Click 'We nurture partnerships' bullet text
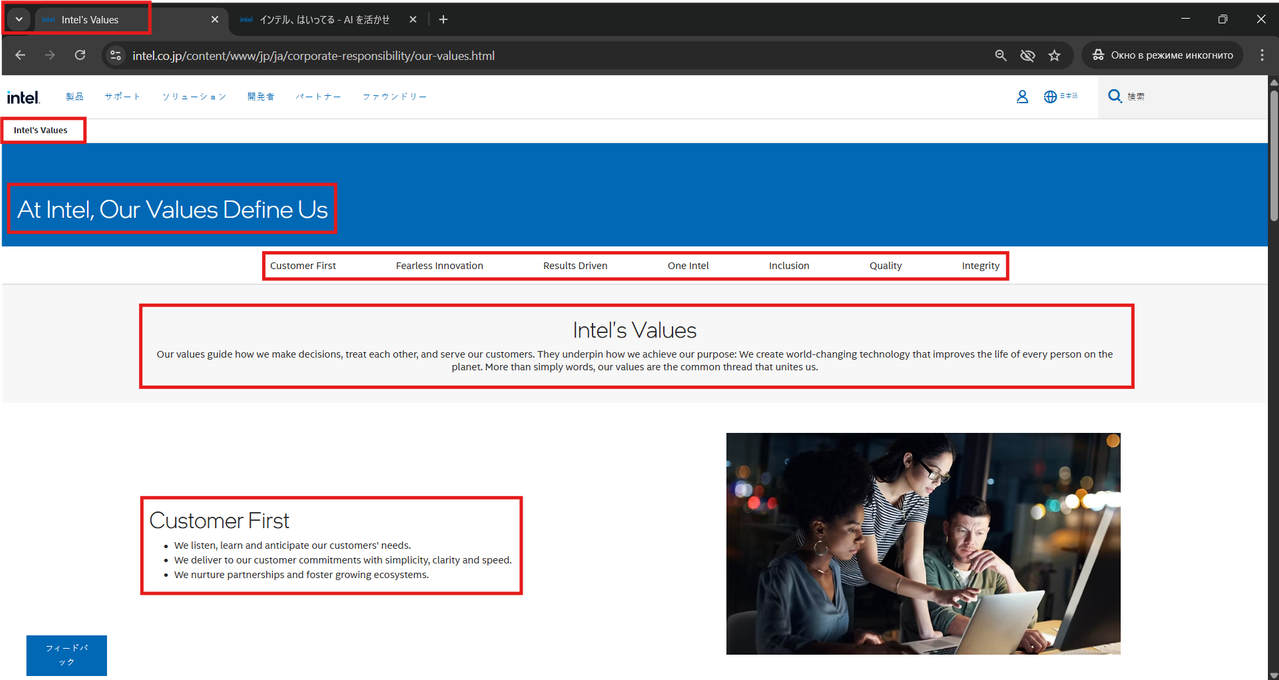 point(301,575)
